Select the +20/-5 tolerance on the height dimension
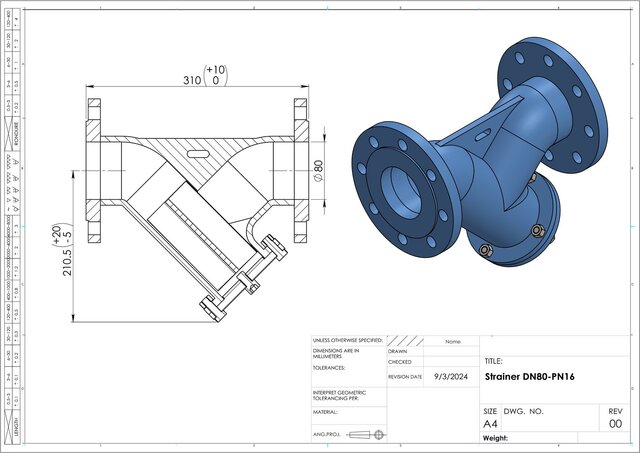This screenshot has height=453, width=640. tap(62, 232)
